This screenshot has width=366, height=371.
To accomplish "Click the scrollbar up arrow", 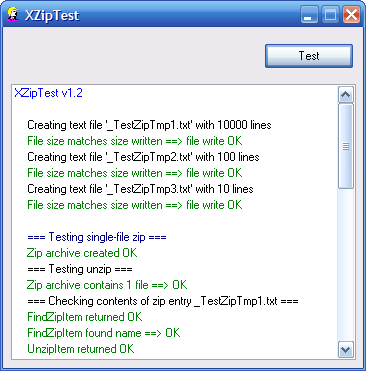I will (346, 94).
